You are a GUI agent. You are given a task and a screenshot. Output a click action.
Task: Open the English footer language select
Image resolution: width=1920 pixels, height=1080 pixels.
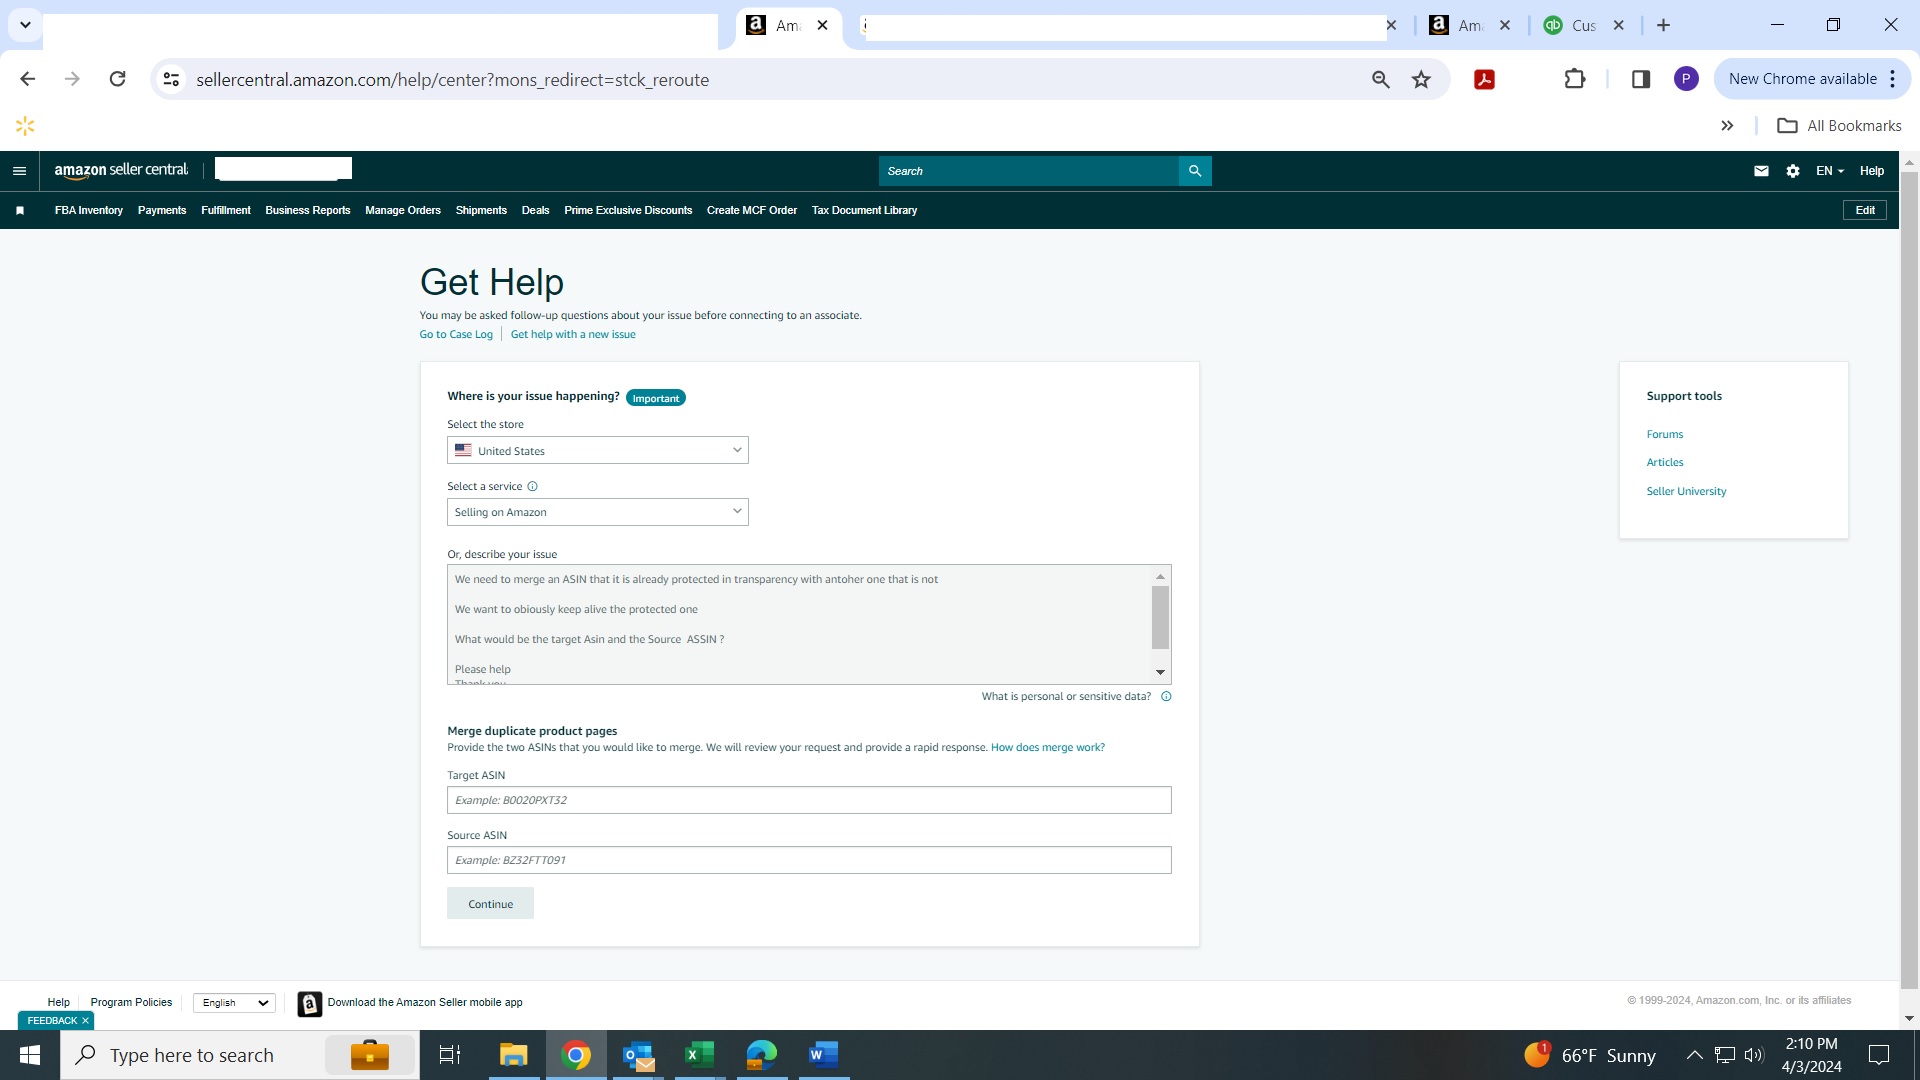[234, 1003]
